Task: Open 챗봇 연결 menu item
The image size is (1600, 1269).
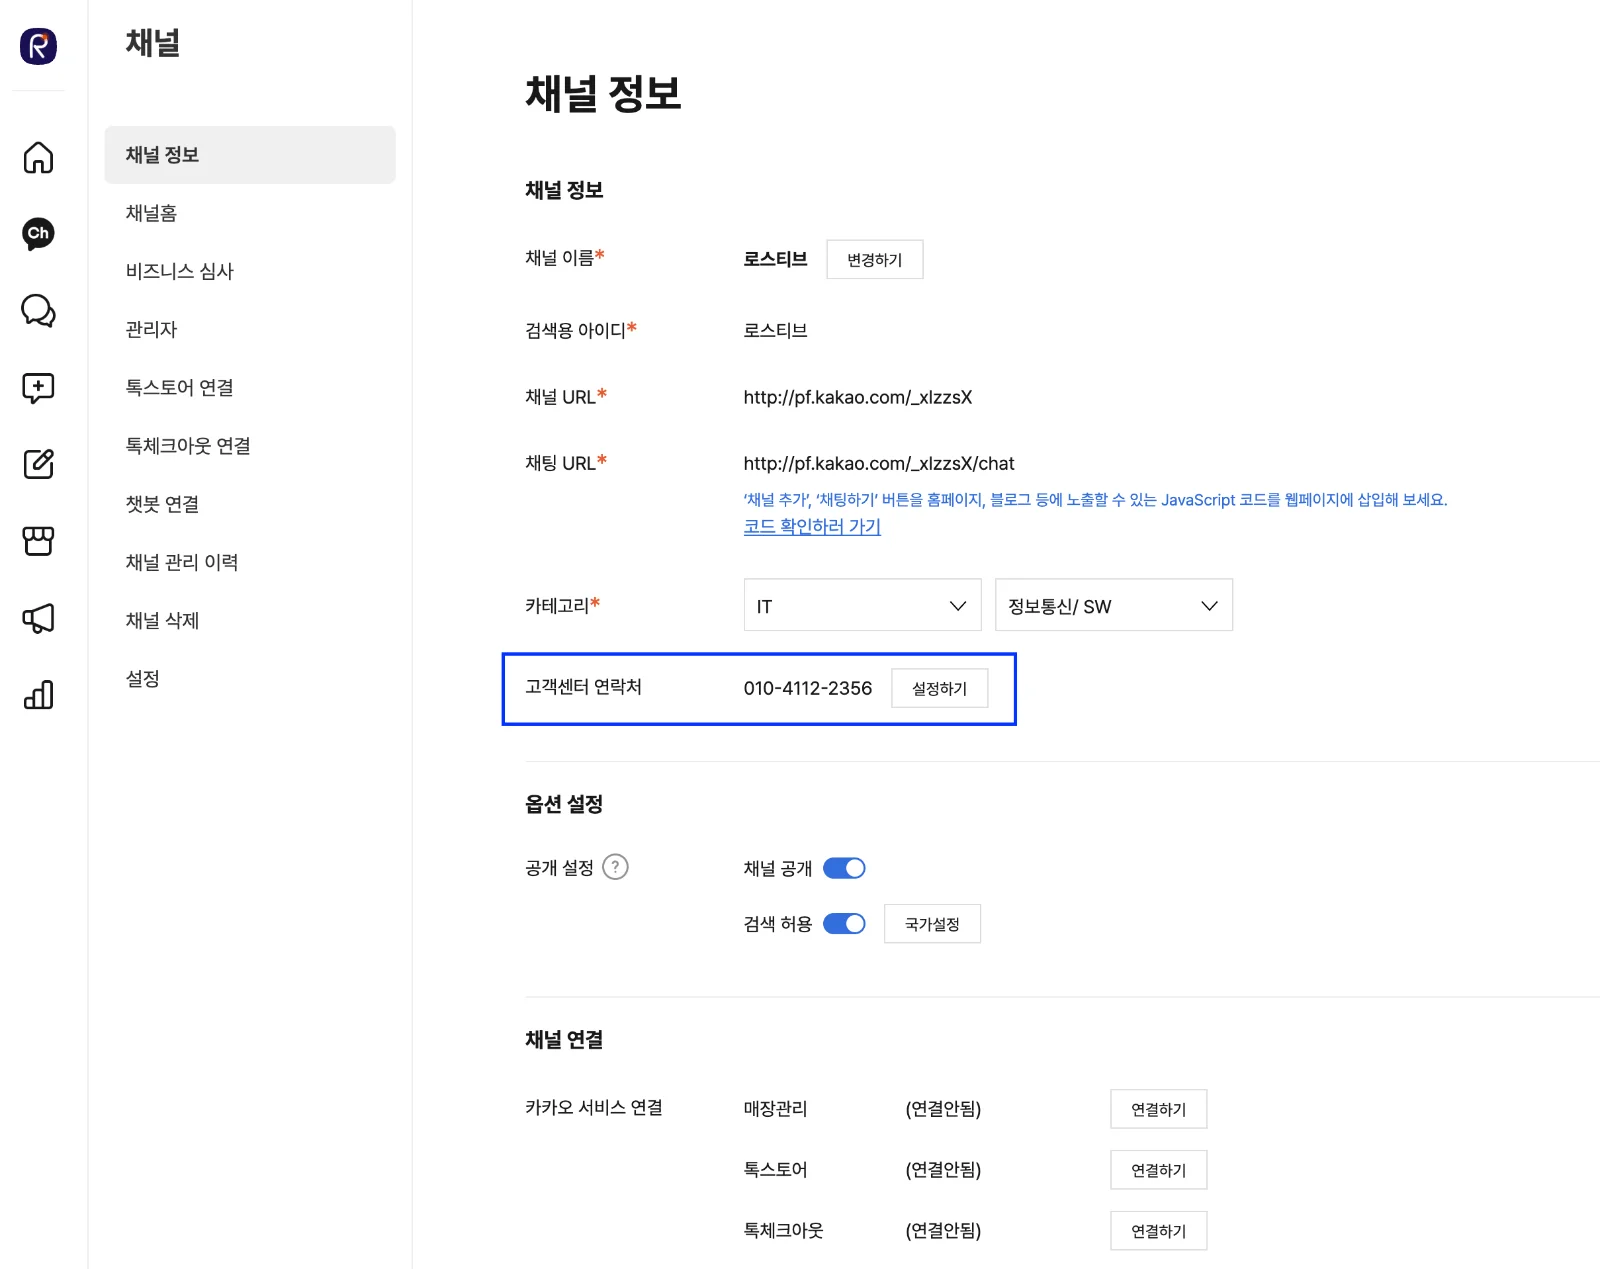Action: 250,504
